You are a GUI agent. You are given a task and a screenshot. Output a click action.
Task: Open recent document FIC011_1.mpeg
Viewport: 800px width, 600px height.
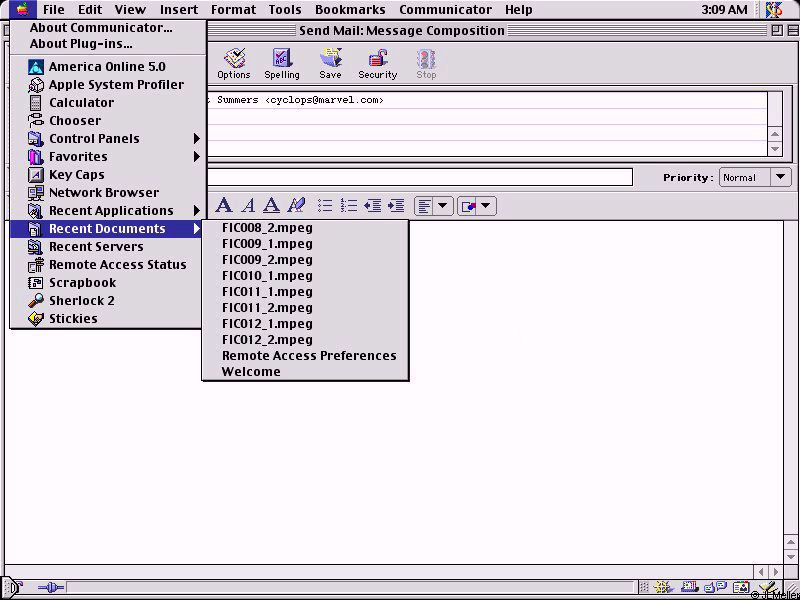click(305, 292)
